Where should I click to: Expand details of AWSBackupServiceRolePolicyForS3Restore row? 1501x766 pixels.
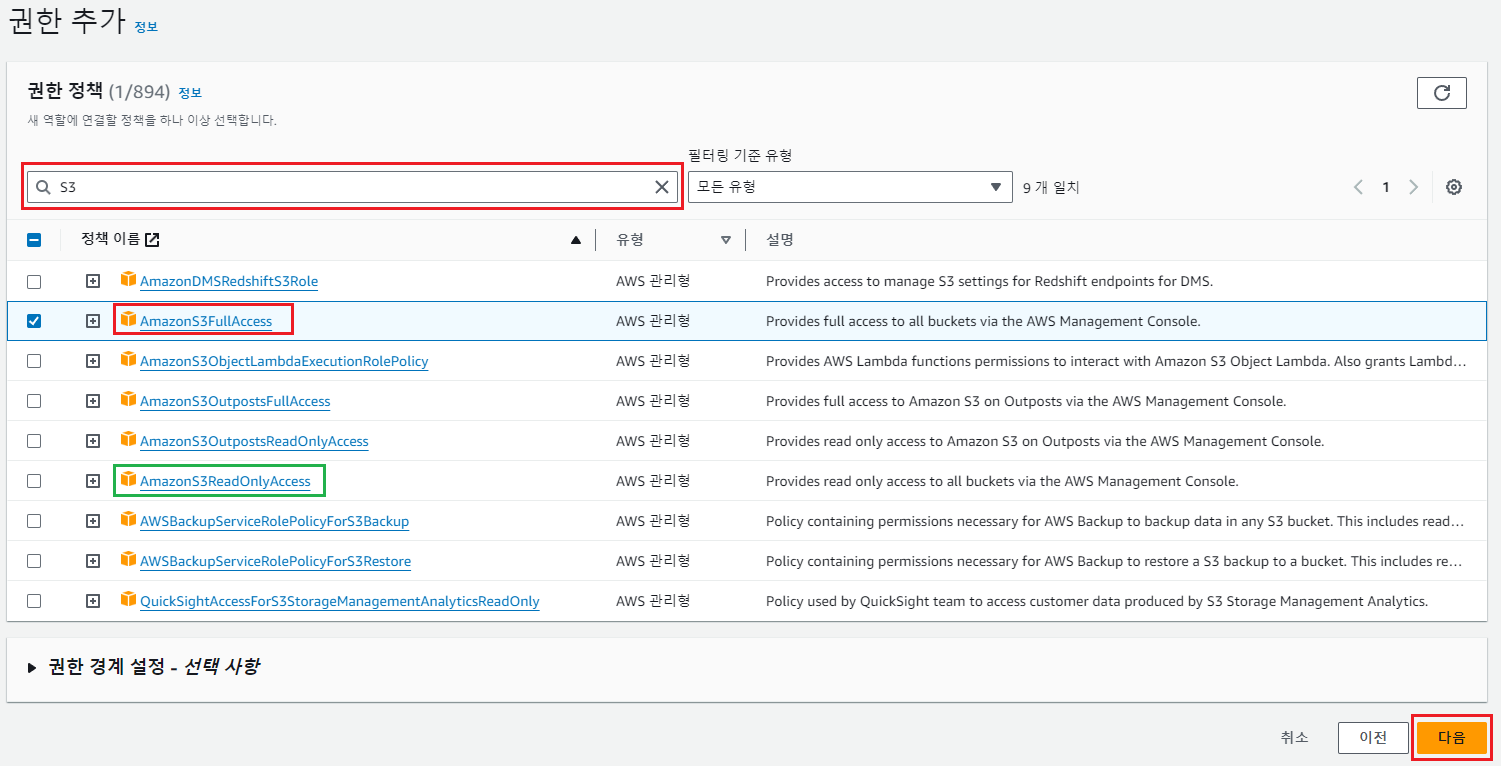click(x=93, y=561)
